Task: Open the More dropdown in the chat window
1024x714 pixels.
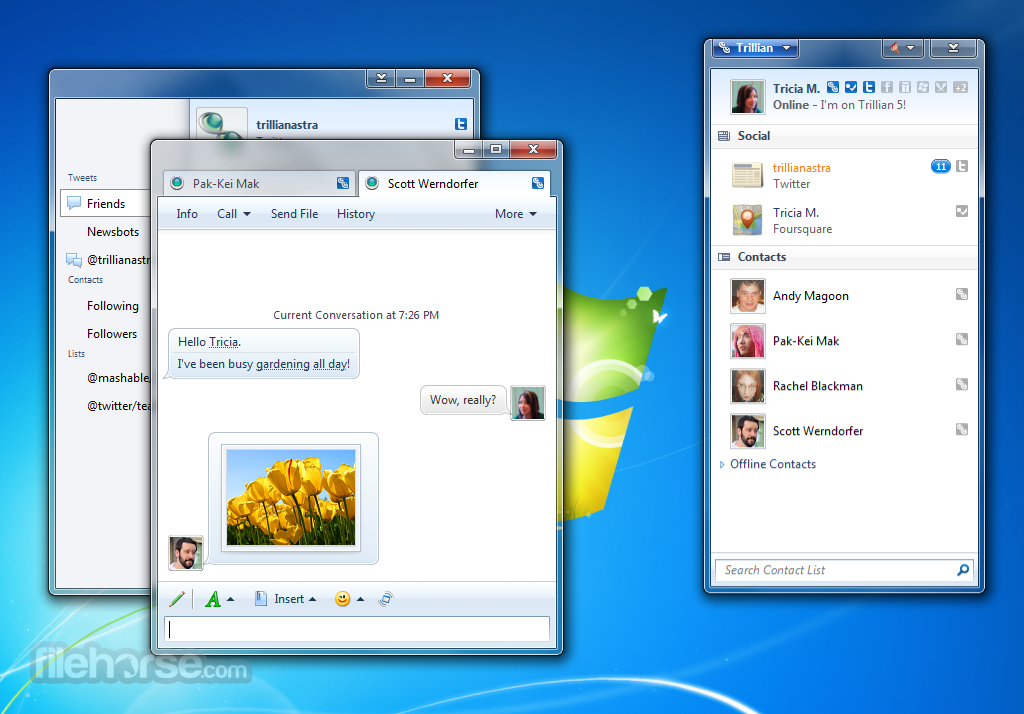Action: pos(515,213)
